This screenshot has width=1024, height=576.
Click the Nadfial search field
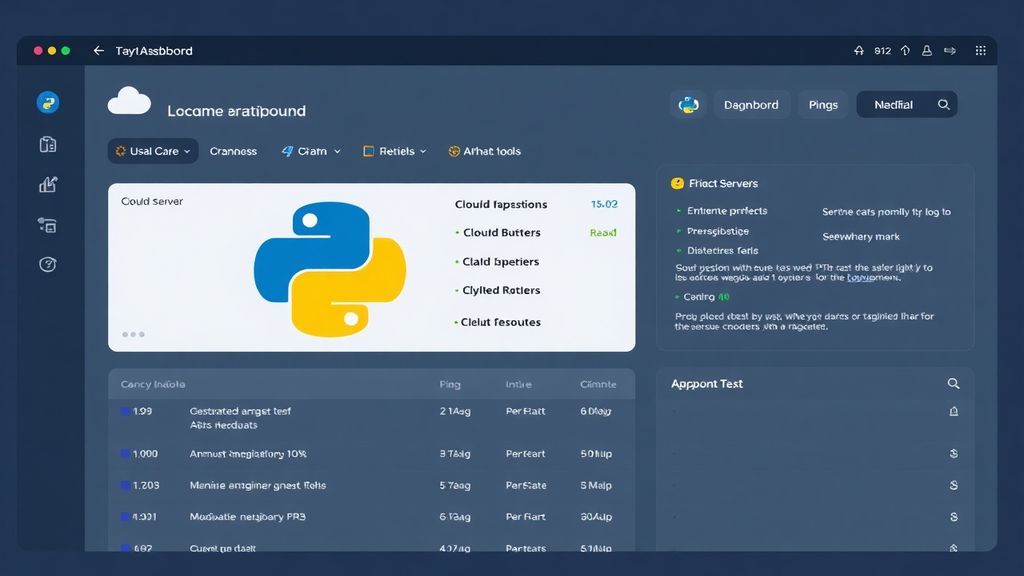pyautogui.click(x=906, y=104)
